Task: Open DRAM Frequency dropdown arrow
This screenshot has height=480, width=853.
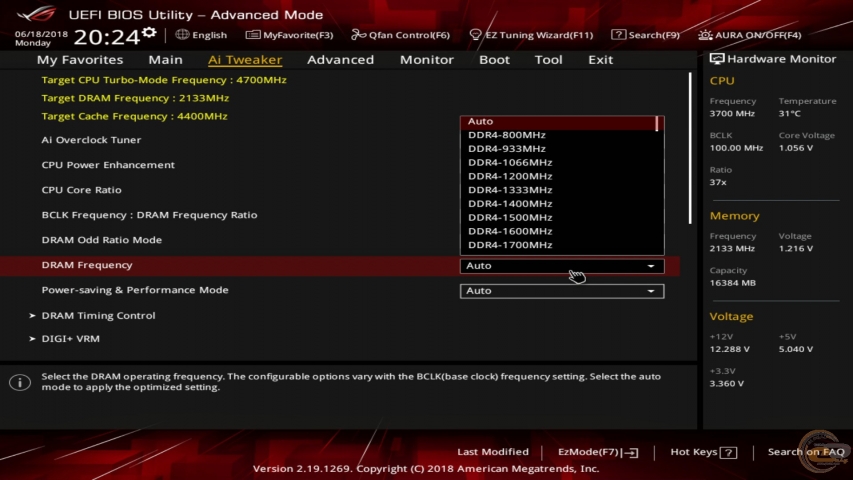Action: click(651, 266)
